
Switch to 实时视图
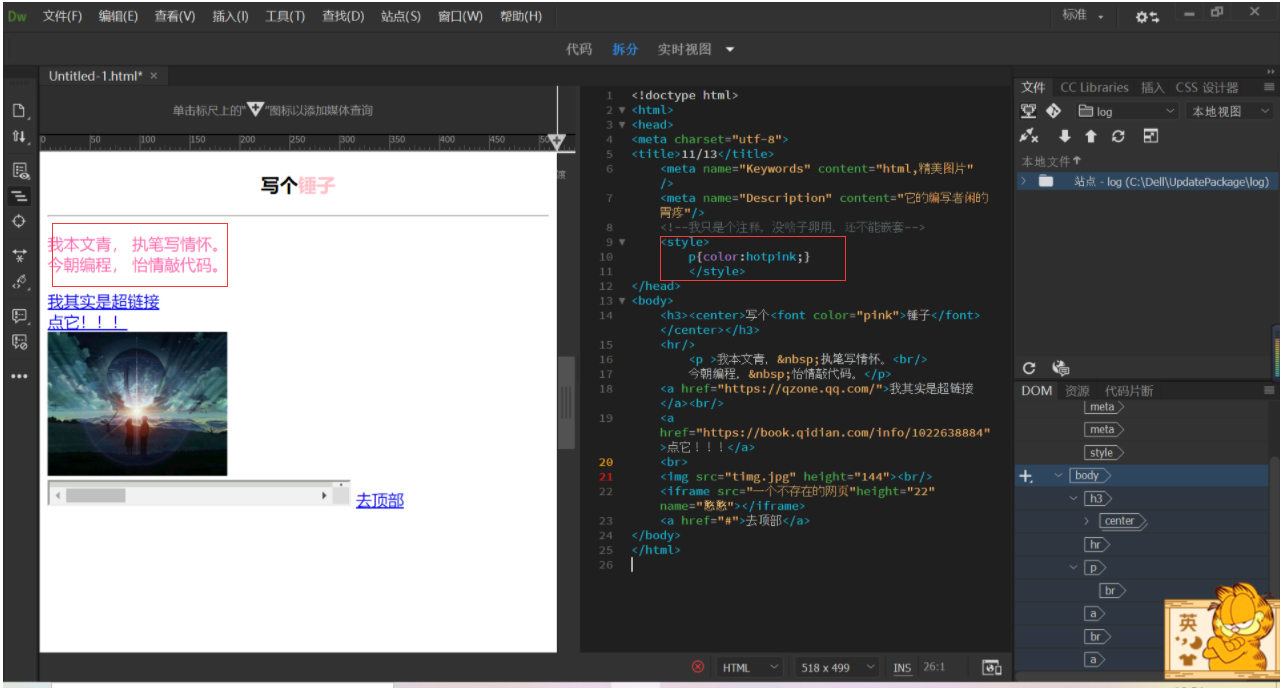pyautogui.click(x=685, y=49)
